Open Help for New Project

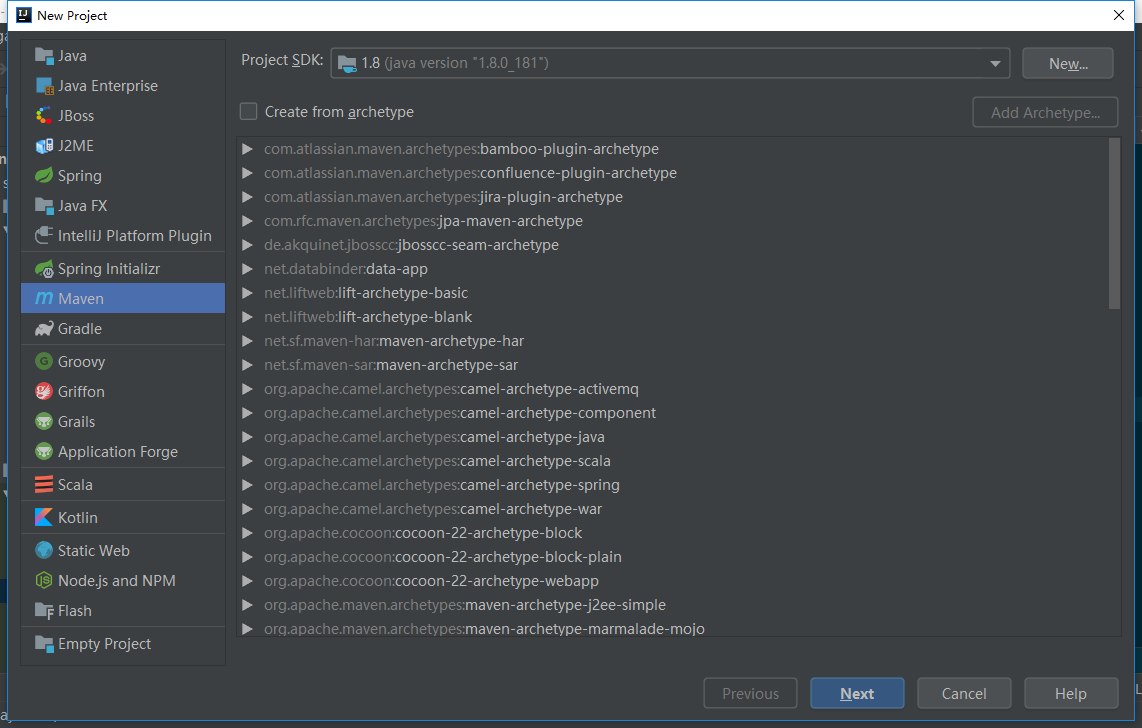1071,693
